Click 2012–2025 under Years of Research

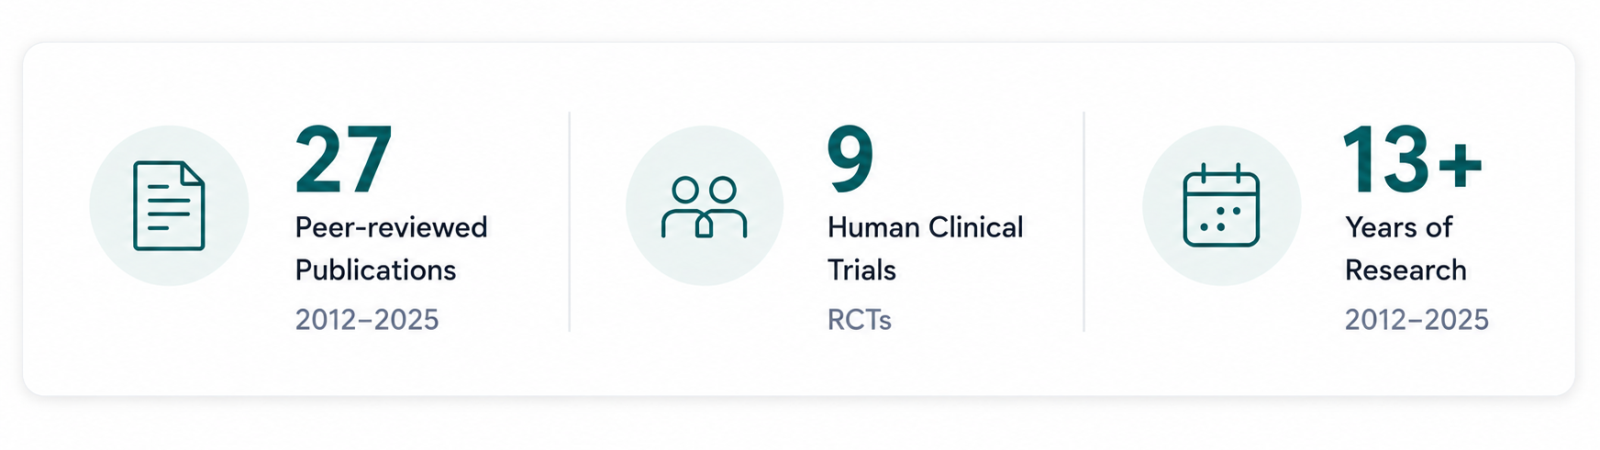[1416, 320]
